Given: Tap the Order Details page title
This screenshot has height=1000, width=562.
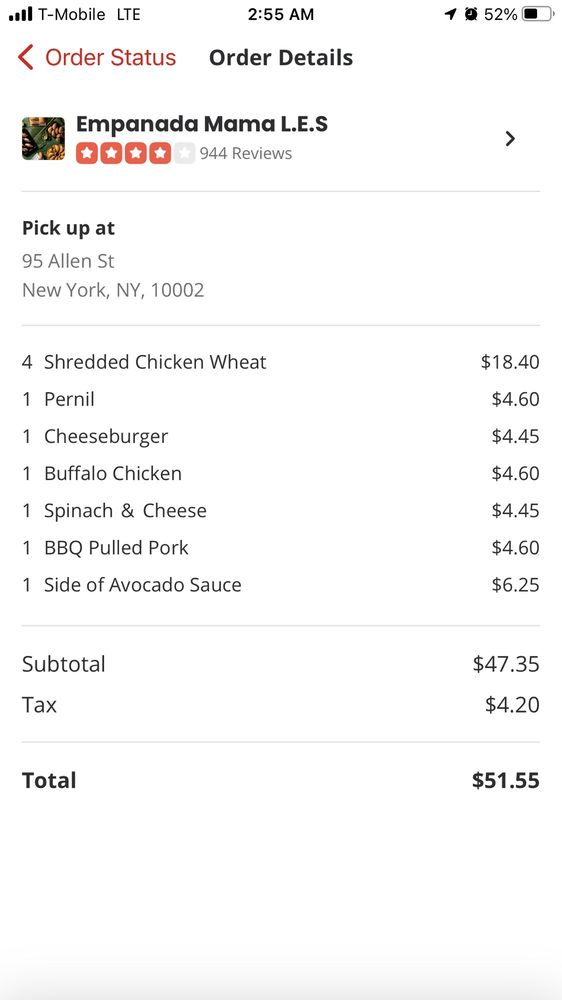Looking at the screenshot, I should tap(281, 57).
